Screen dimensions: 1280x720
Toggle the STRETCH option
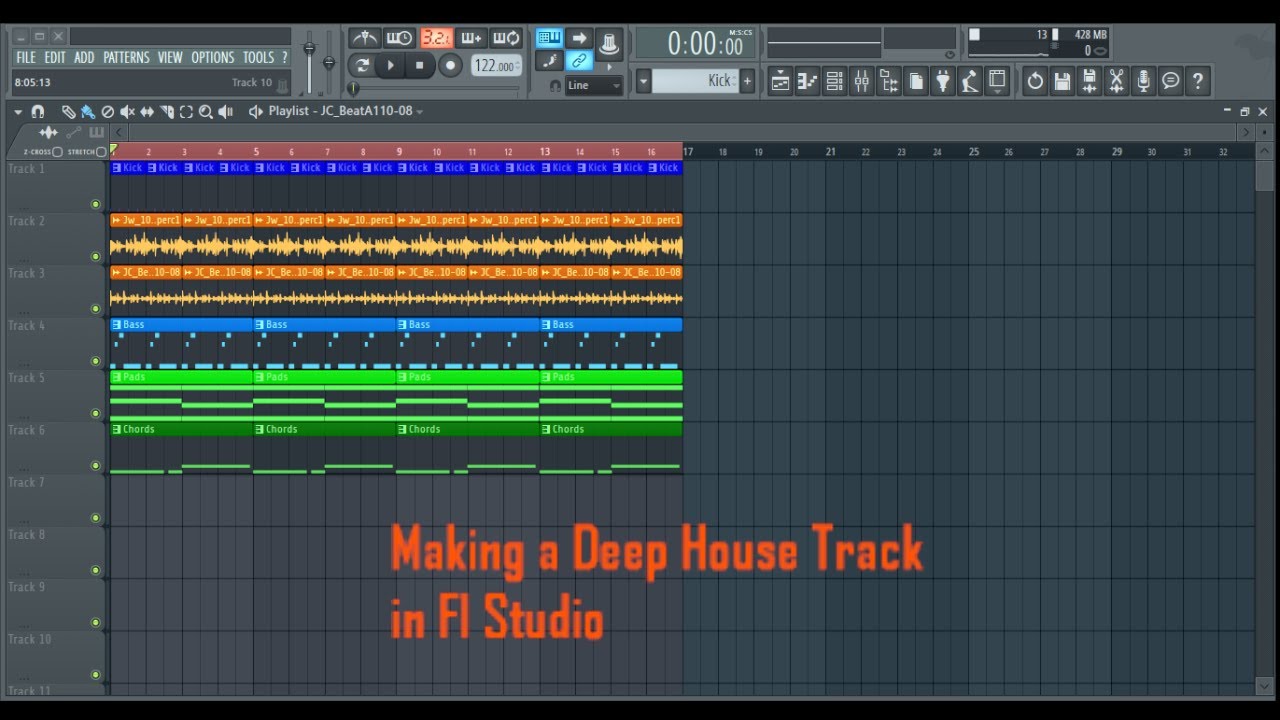pyautogui.click(x=102, y=152)
